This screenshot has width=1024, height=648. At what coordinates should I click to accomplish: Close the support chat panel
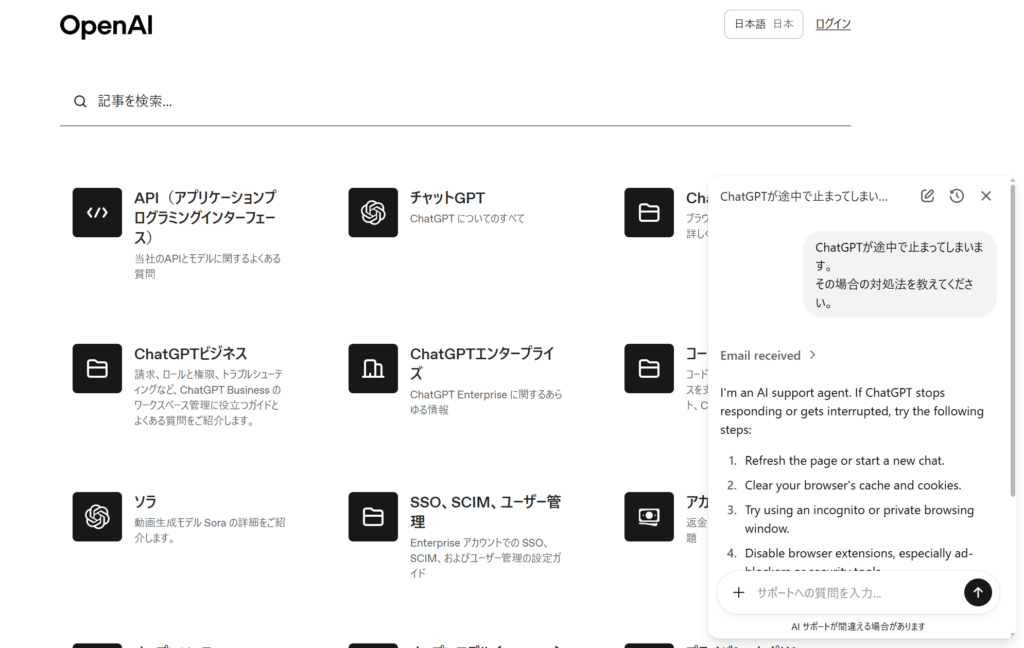coord(986,196)
